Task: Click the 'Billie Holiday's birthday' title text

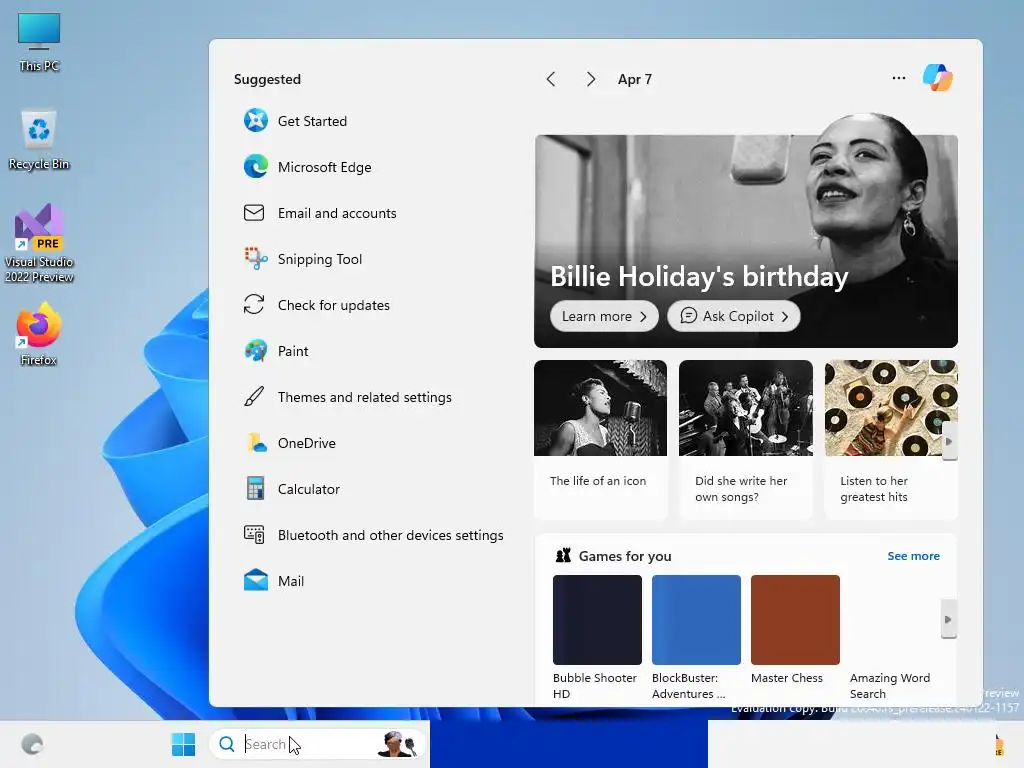Action: tap(699, 276)
